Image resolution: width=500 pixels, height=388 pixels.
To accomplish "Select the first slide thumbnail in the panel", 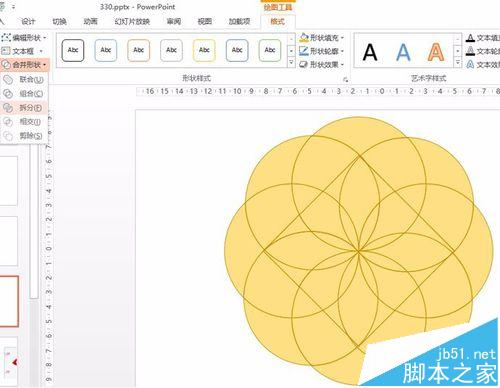I will click(8, 181).
